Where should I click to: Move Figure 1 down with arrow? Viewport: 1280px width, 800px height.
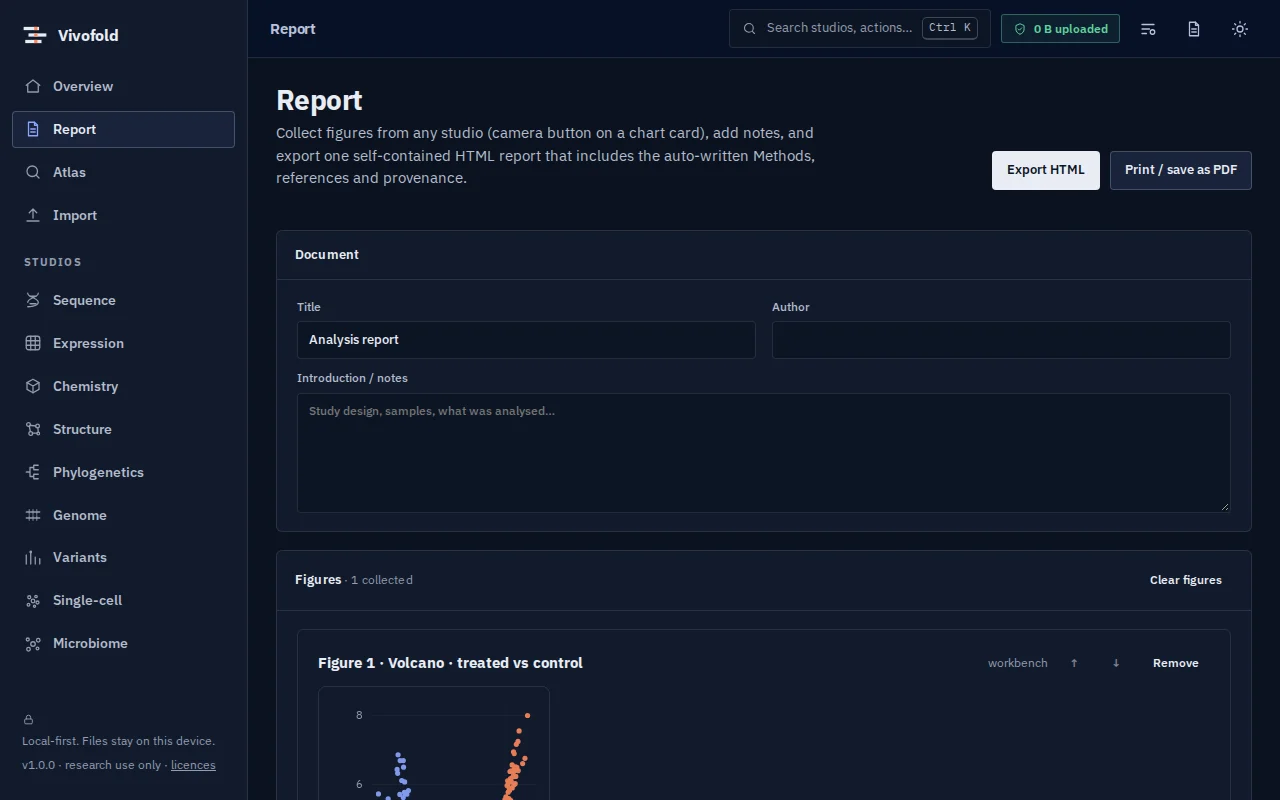tap(1116, 663)
